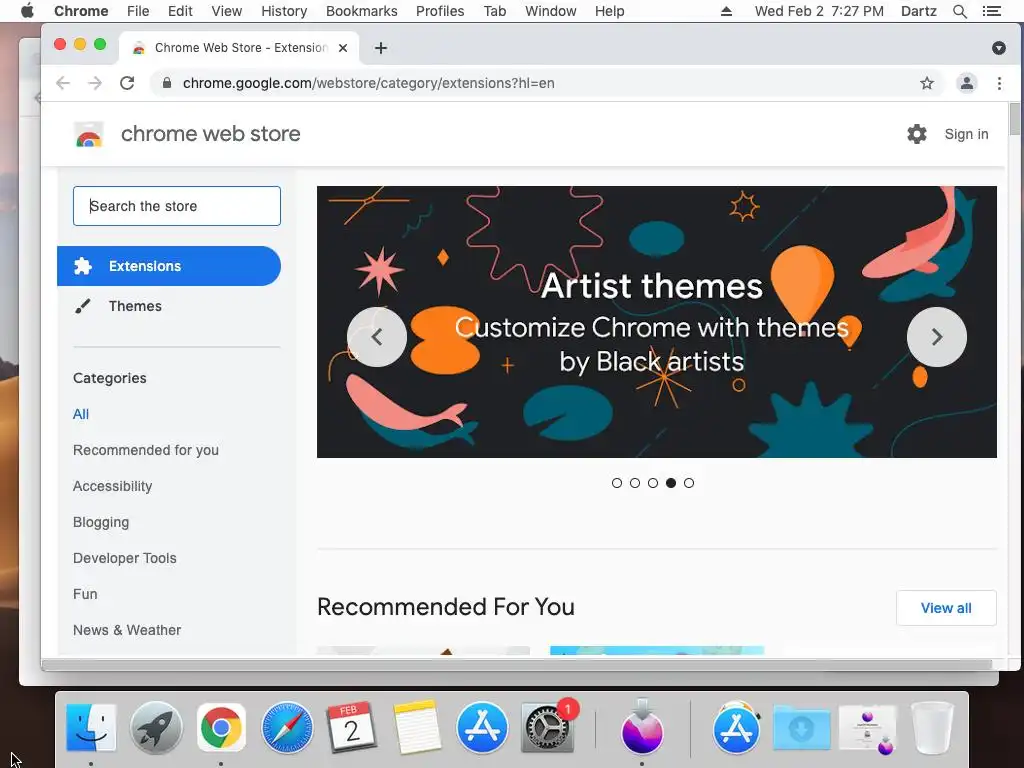Open the History menu

(284, 11)
